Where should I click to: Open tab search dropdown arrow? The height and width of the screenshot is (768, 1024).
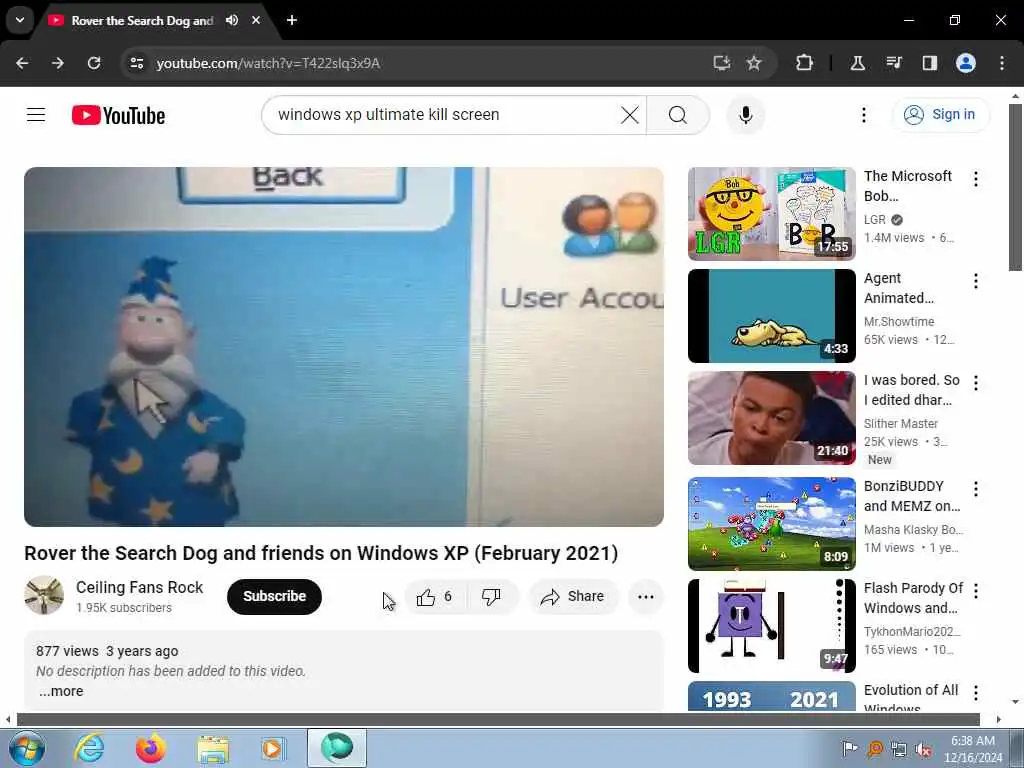(x=20, y=20)
